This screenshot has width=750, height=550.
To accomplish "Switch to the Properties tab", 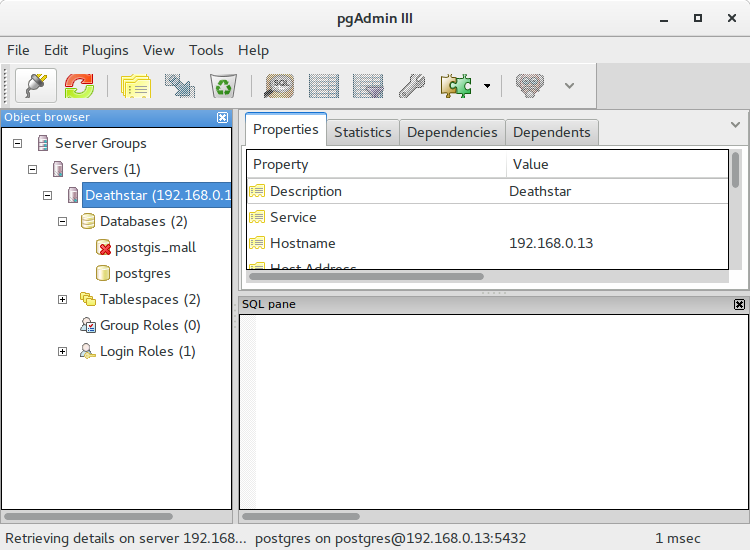I will (x=286, y=130).
